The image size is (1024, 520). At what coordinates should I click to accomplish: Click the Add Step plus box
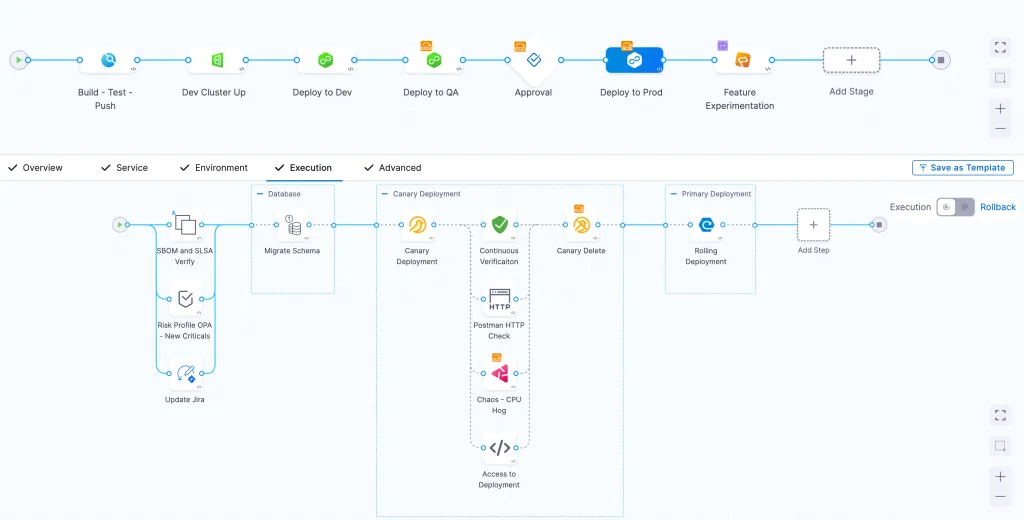click(813, 225)
